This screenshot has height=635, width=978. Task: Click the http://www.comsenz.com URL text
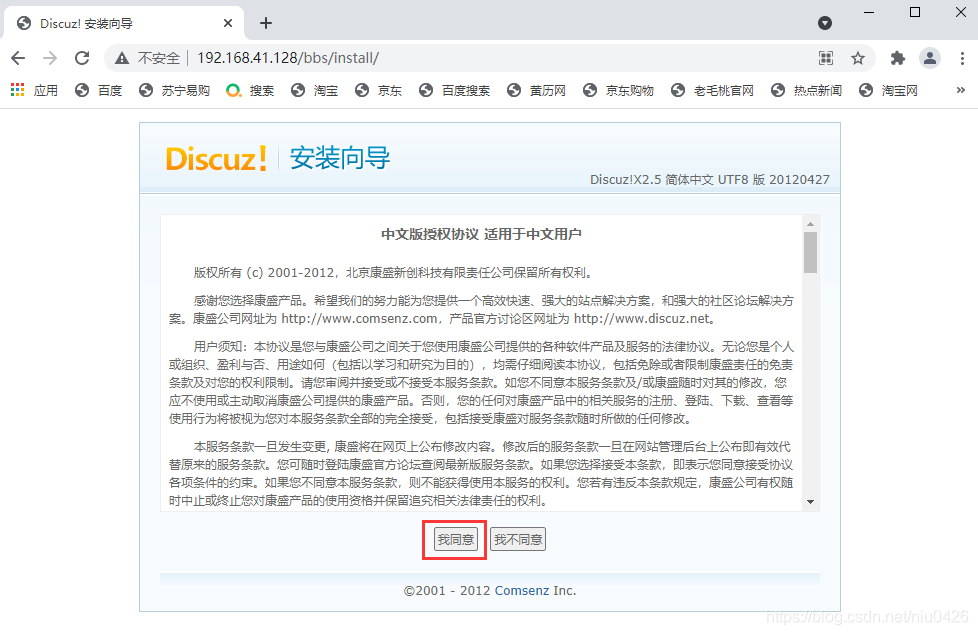click(x=359, y=319)
